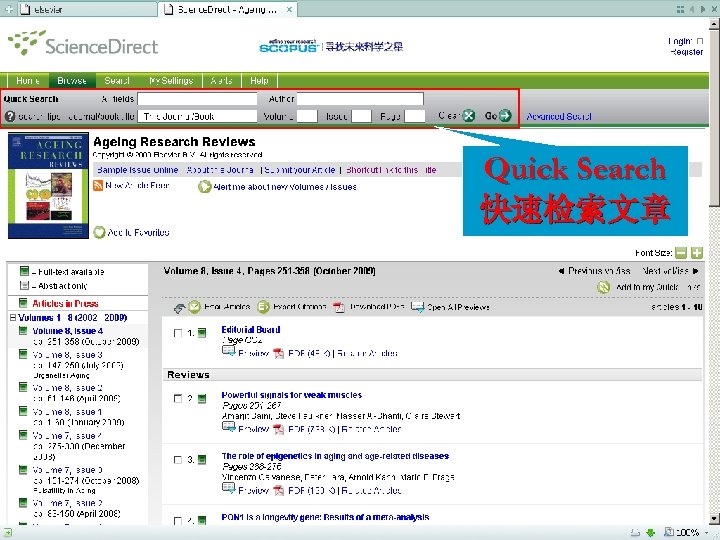Increase font size with plus icon
720x540 pixels.
pos(697,253)
